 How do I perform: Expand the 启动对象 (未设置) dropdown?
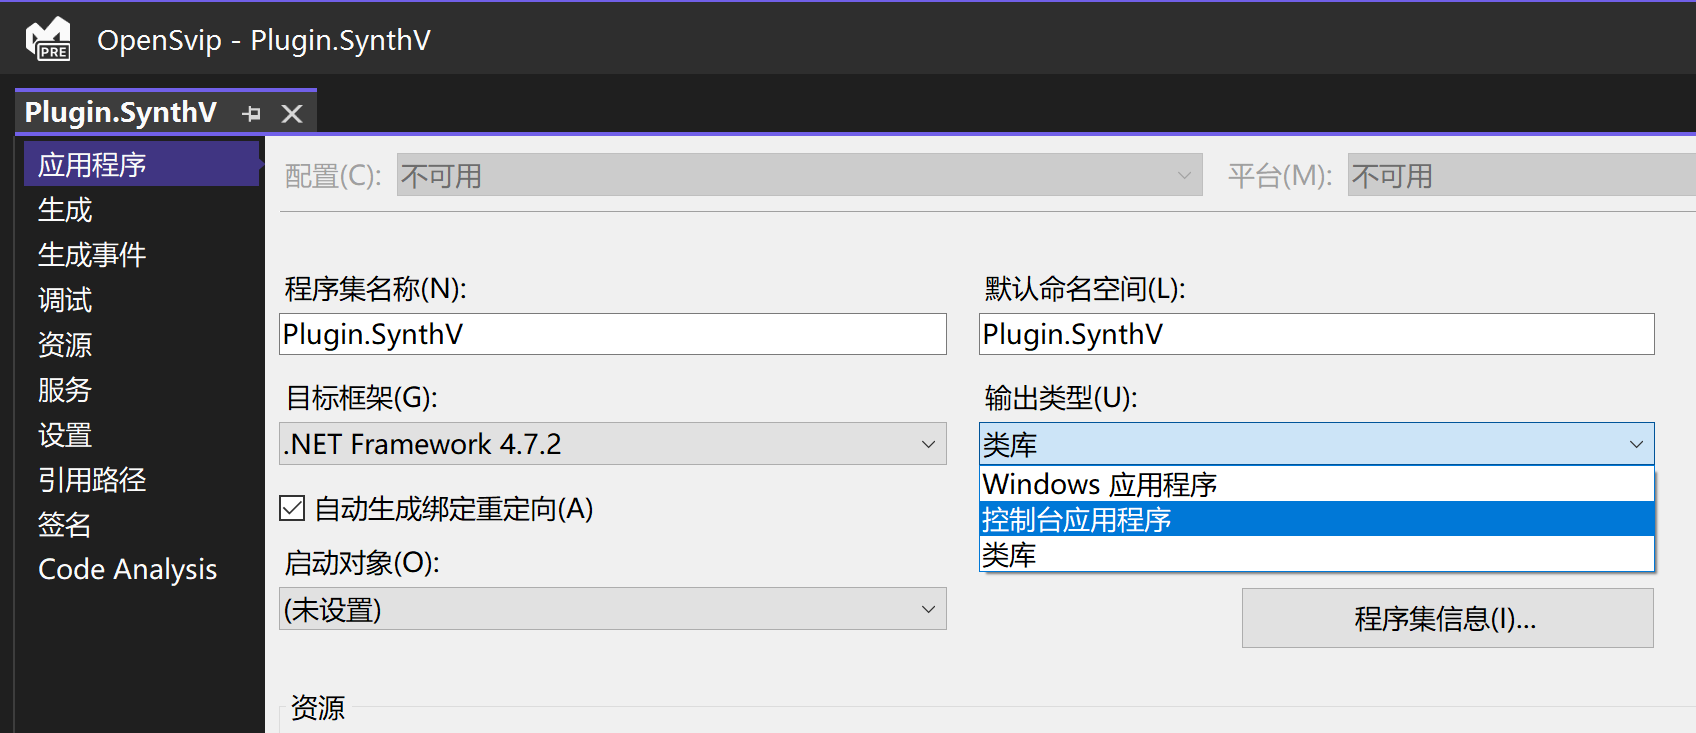[612, 608]
